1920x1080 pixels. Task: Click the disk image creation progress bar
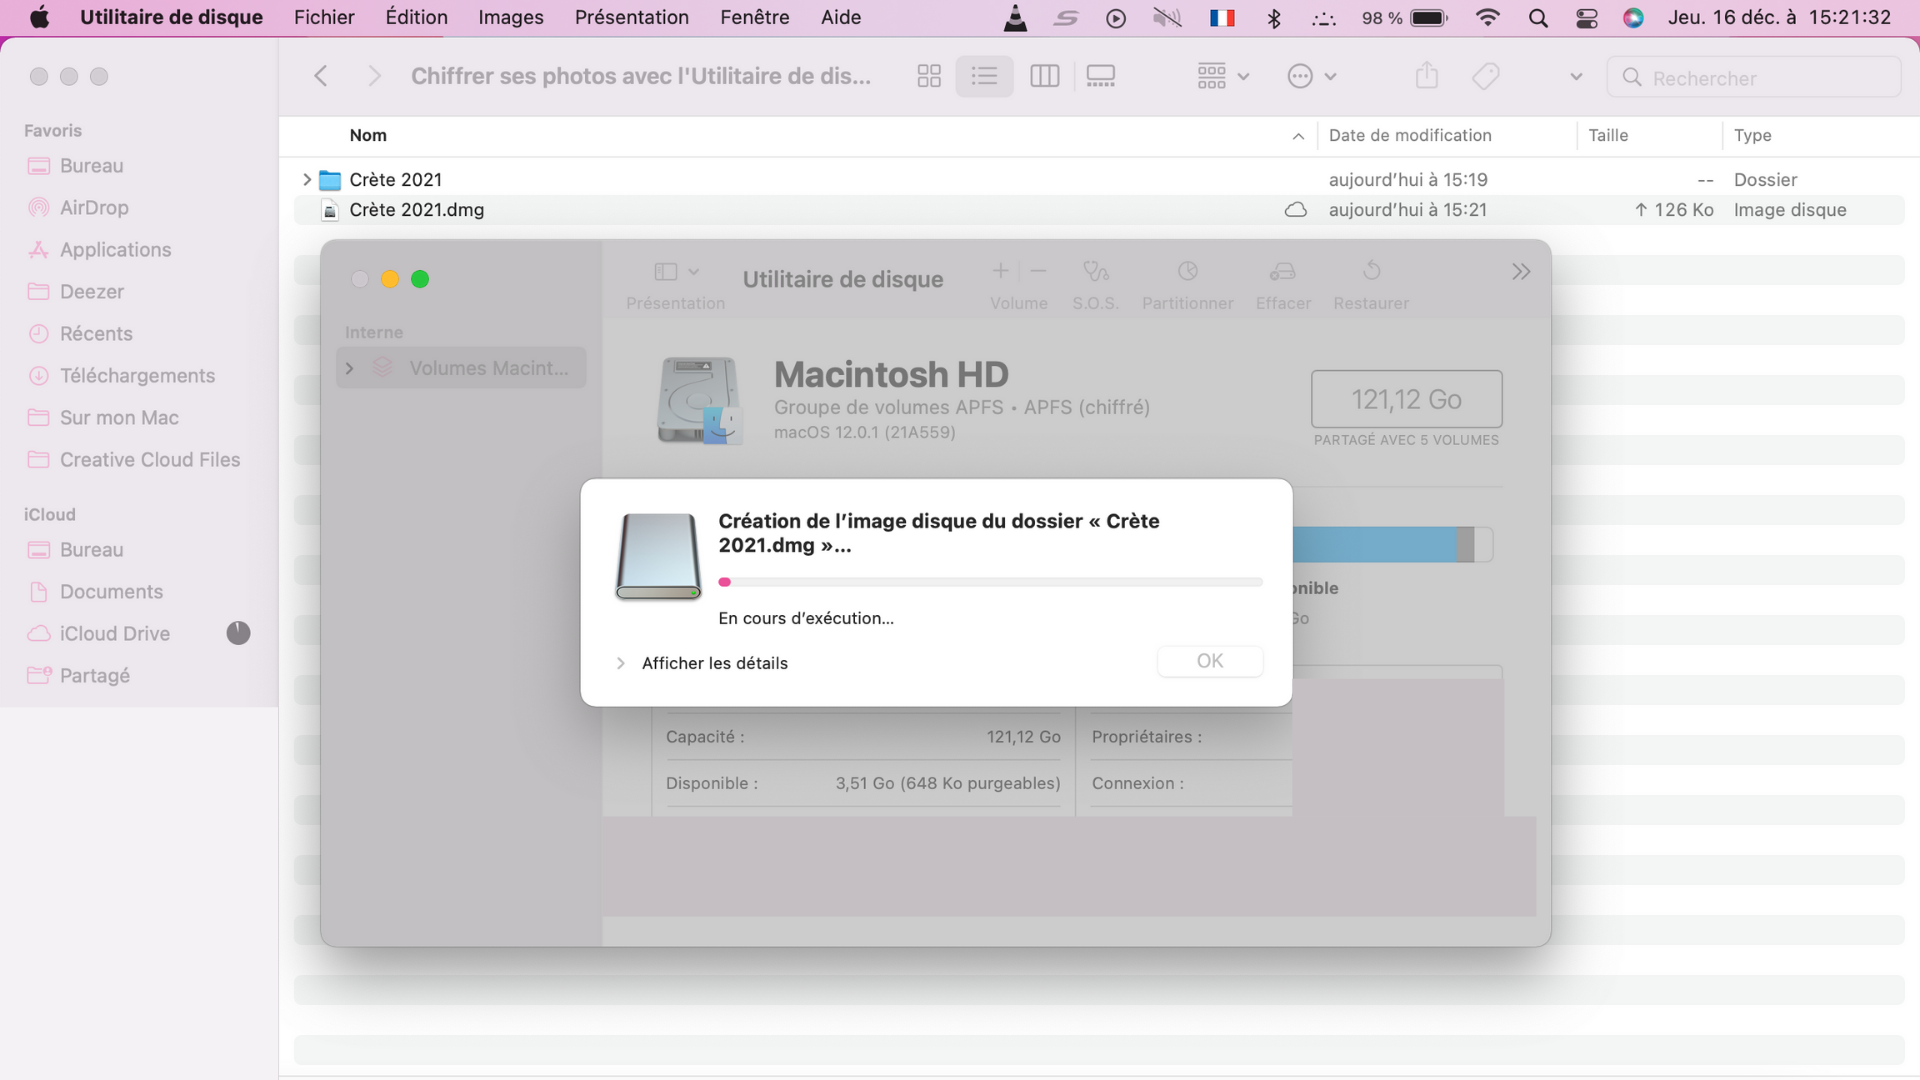coord(990,582)
